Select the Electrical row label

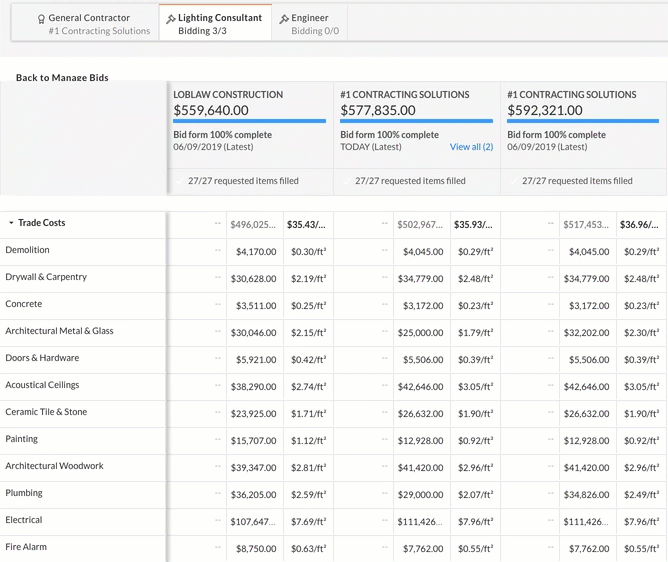23,520
